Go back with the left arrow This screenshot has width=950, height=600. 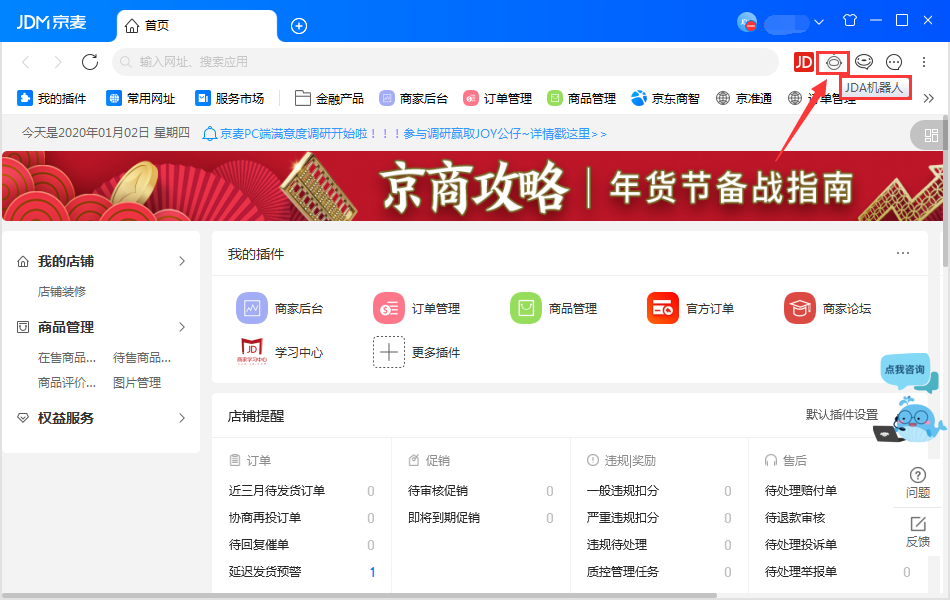coord(26,62)
